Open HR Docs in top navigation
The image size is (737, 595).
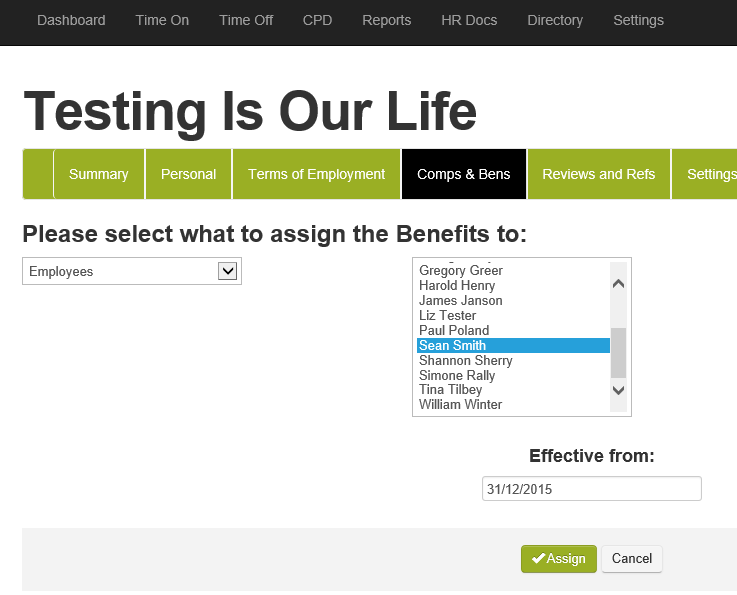469,20
